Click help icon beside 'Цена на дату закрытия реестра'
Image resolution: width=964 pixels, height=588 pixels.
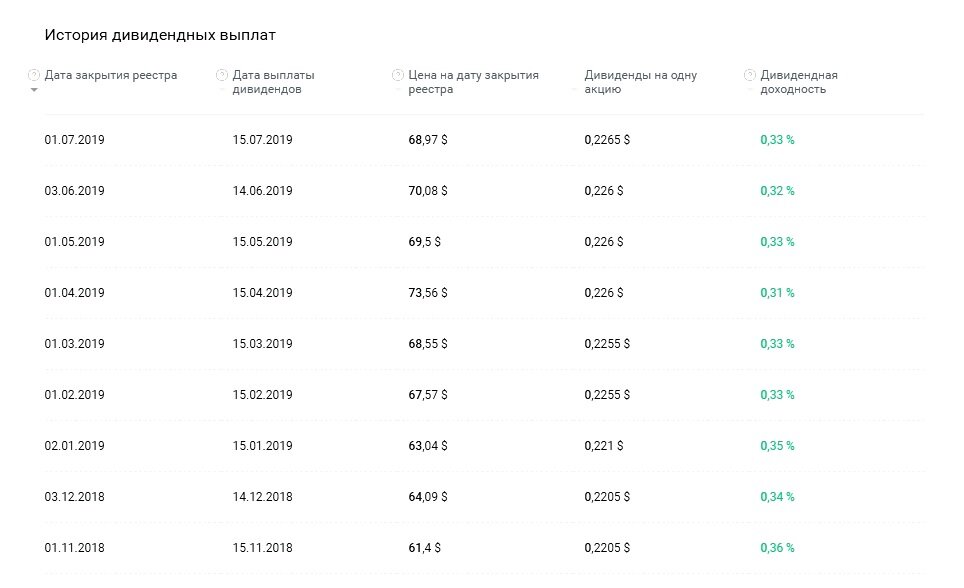(398, 75)
